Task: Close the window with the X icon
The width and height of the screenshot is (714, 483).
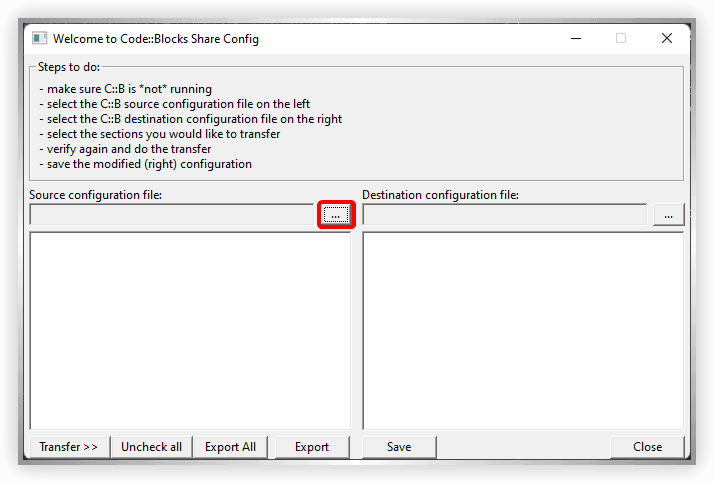Action: tap(667, 39)
